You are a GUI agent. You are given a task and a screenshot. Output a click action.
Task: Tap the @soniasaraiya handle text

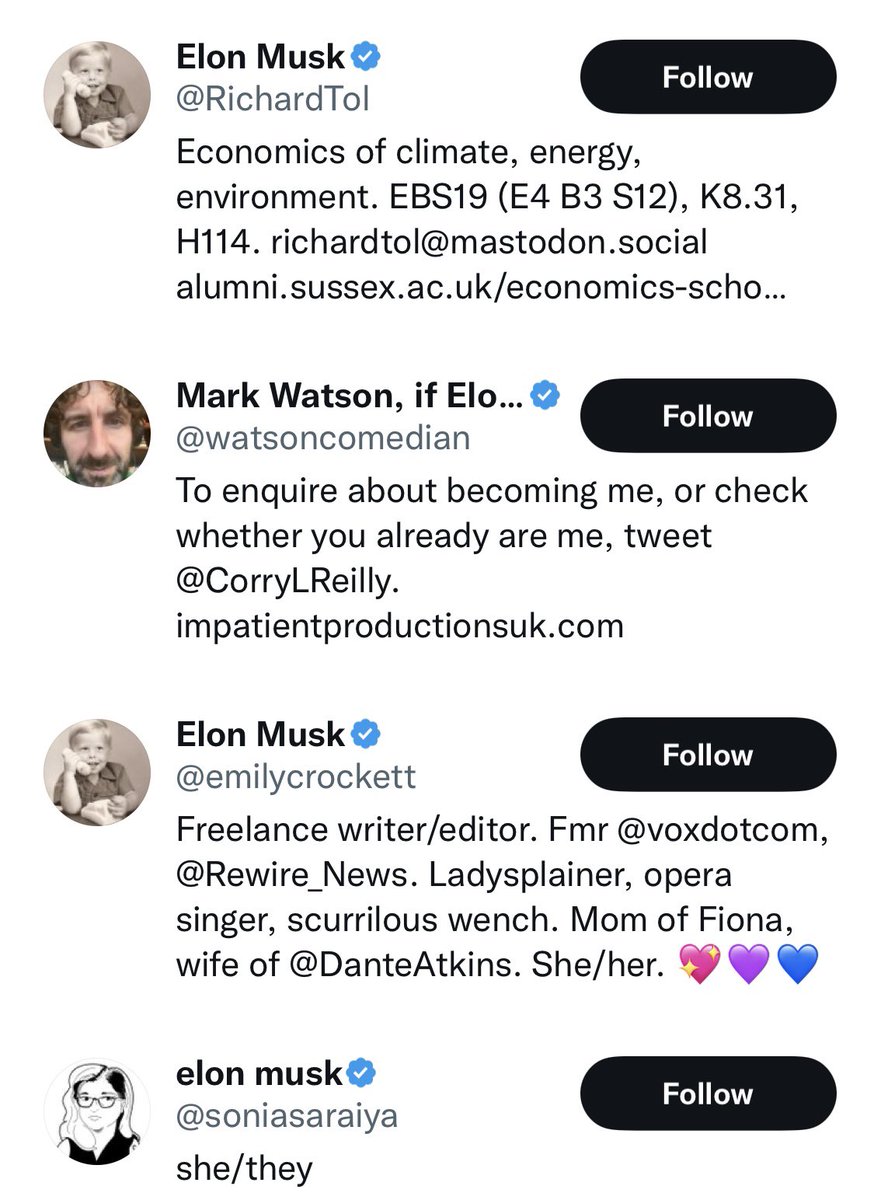[286, 1116]
